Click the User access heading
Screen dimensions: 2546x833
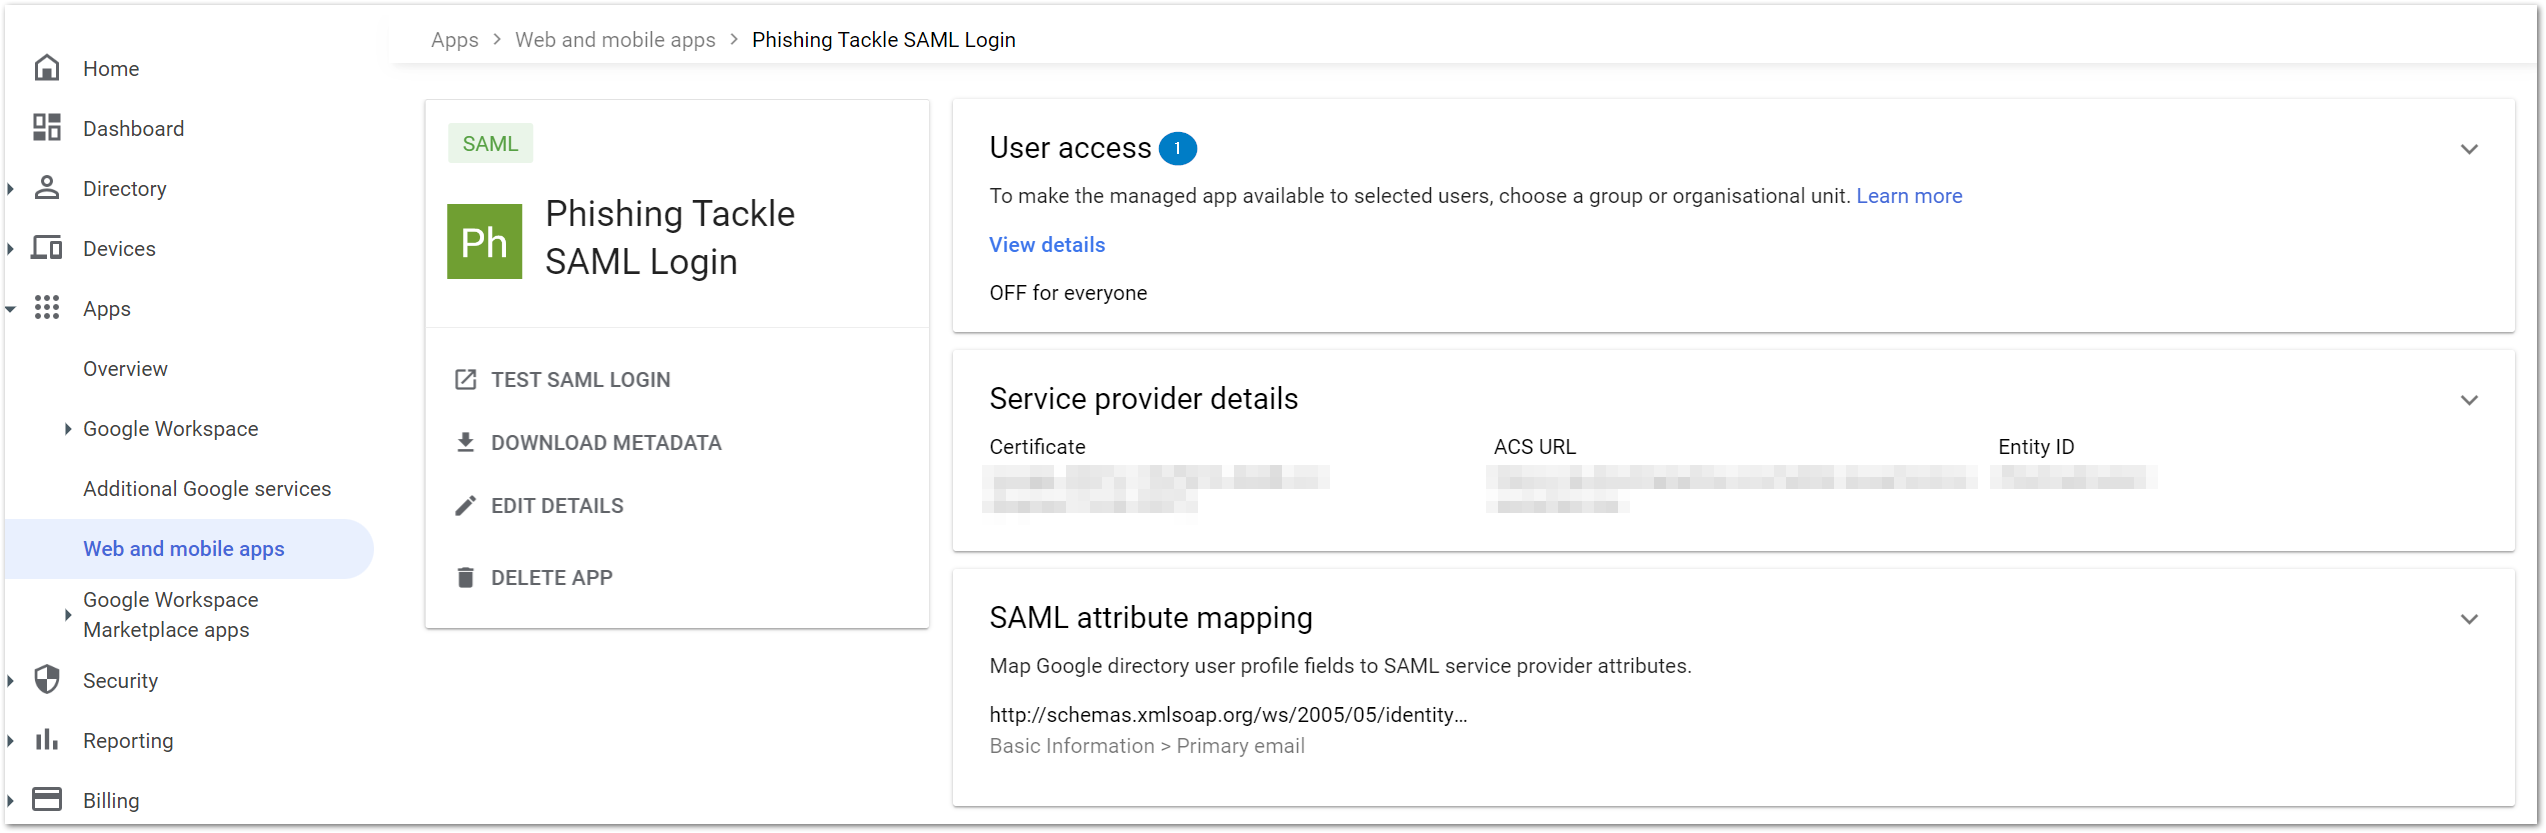click(x=1070, y=148)
